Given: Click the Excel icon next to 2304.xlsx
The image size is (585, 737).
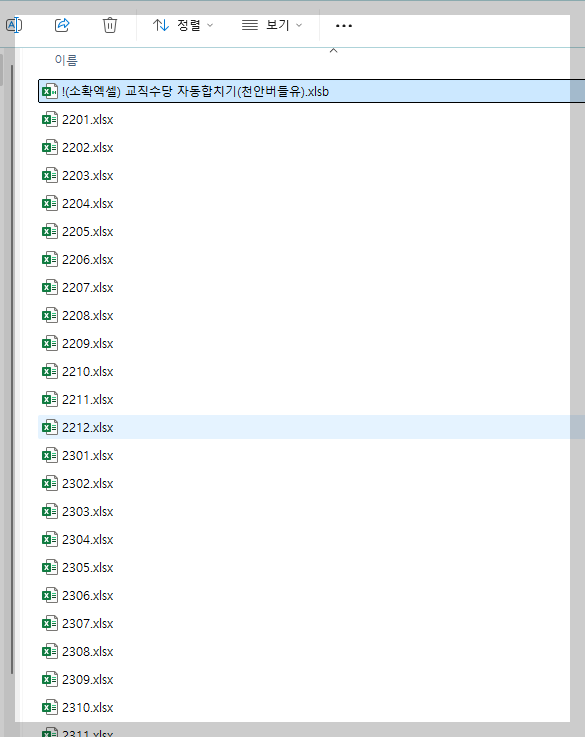Looking at the screenshot, I should tap(50, 539).
